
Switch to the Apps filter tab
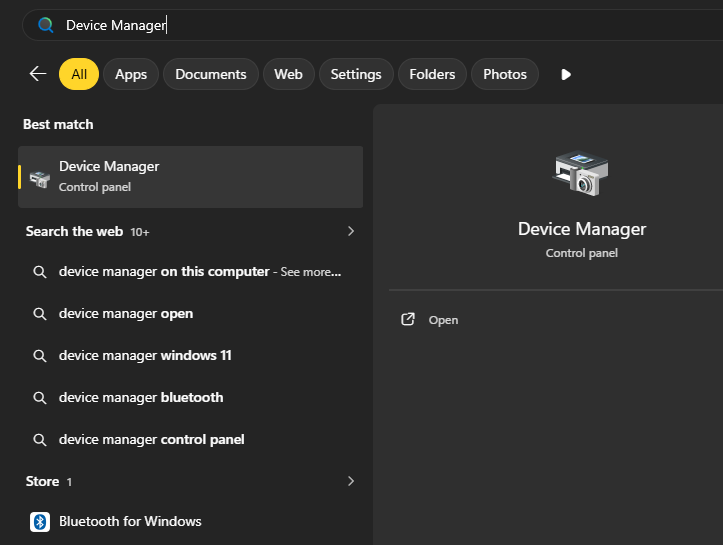click(x=131, y=74)
